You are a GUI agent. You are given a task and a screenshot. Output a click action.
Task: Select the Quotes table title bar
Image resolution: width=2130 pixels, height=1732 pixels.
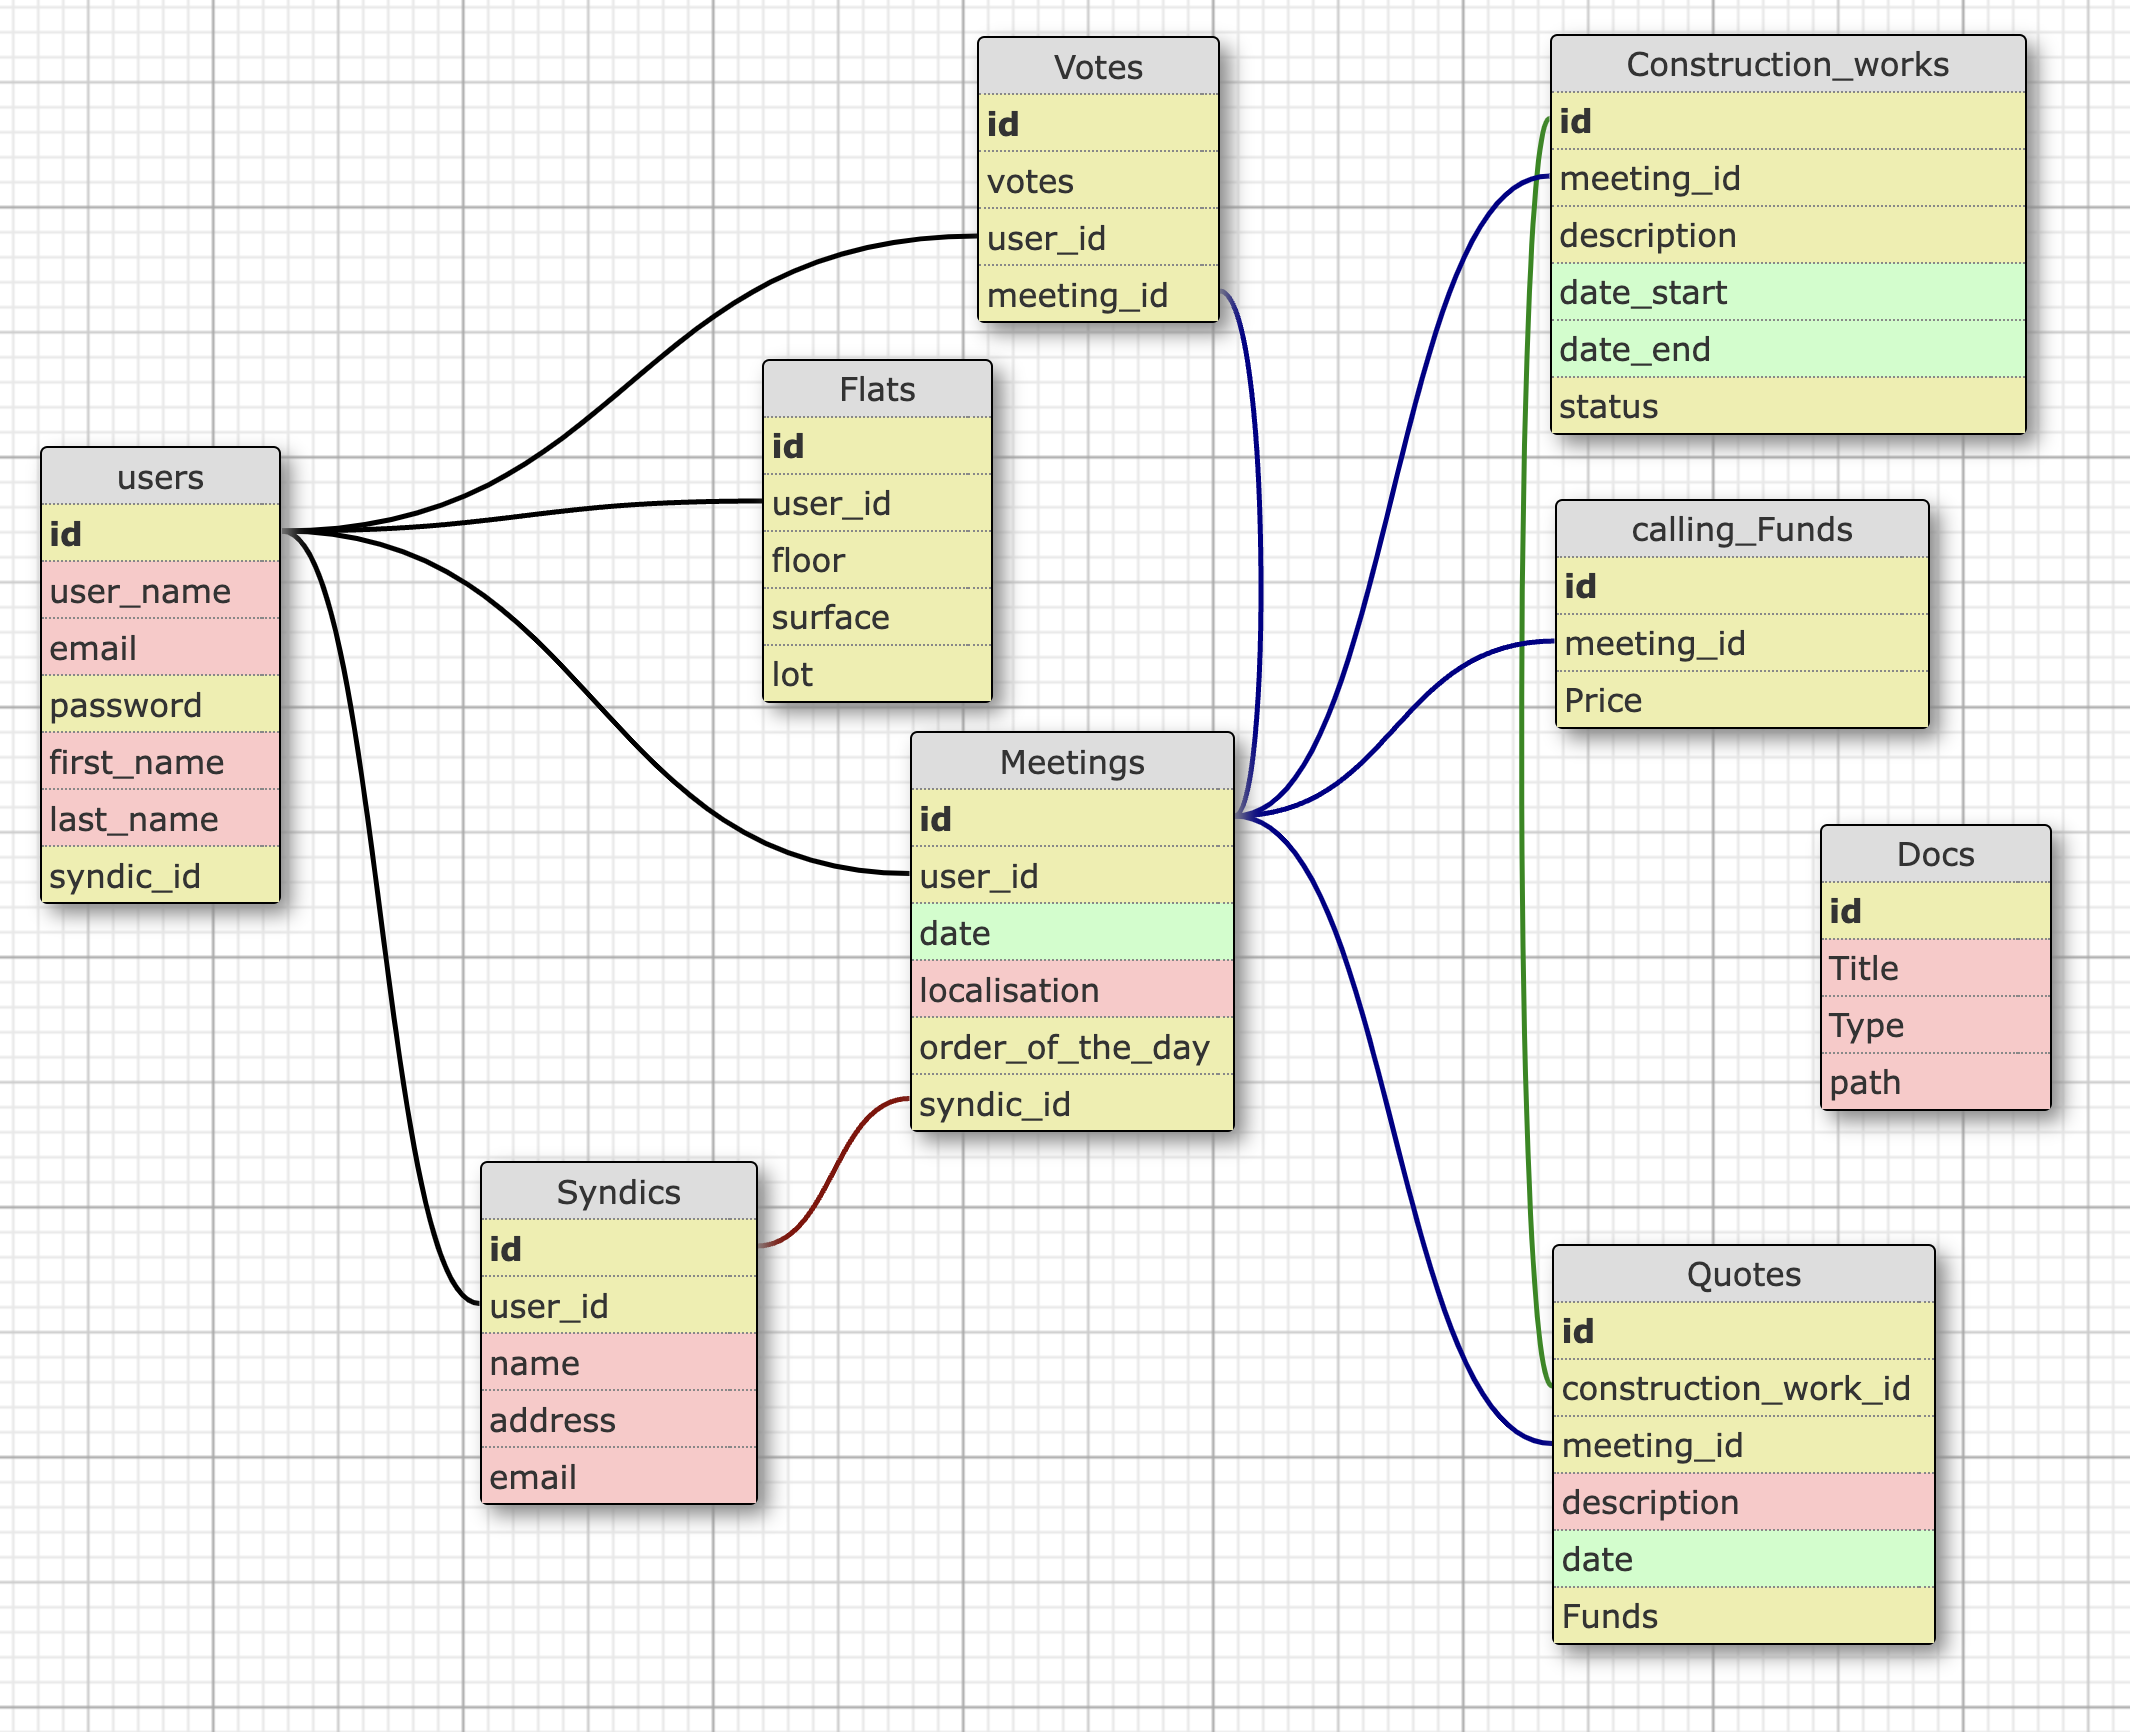click(1743, 1274)
